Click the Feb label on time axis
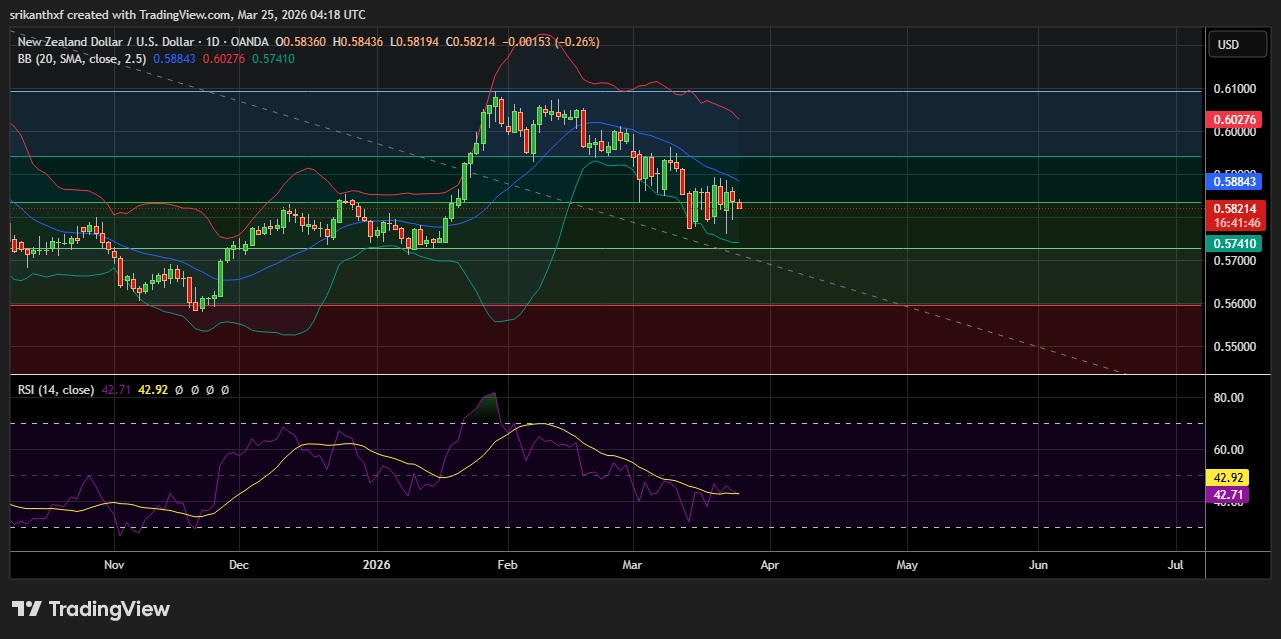Screen dimensions: 1281x639 (x=508, y=564)
